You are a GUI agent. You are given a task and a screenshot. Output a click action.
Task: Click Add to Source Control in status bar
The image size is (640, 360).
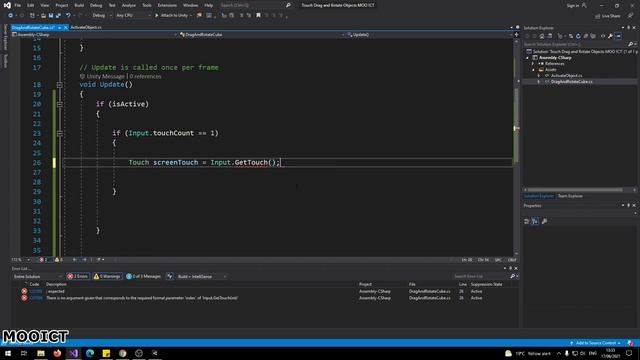pyautogui.click(x=595, y=343)
